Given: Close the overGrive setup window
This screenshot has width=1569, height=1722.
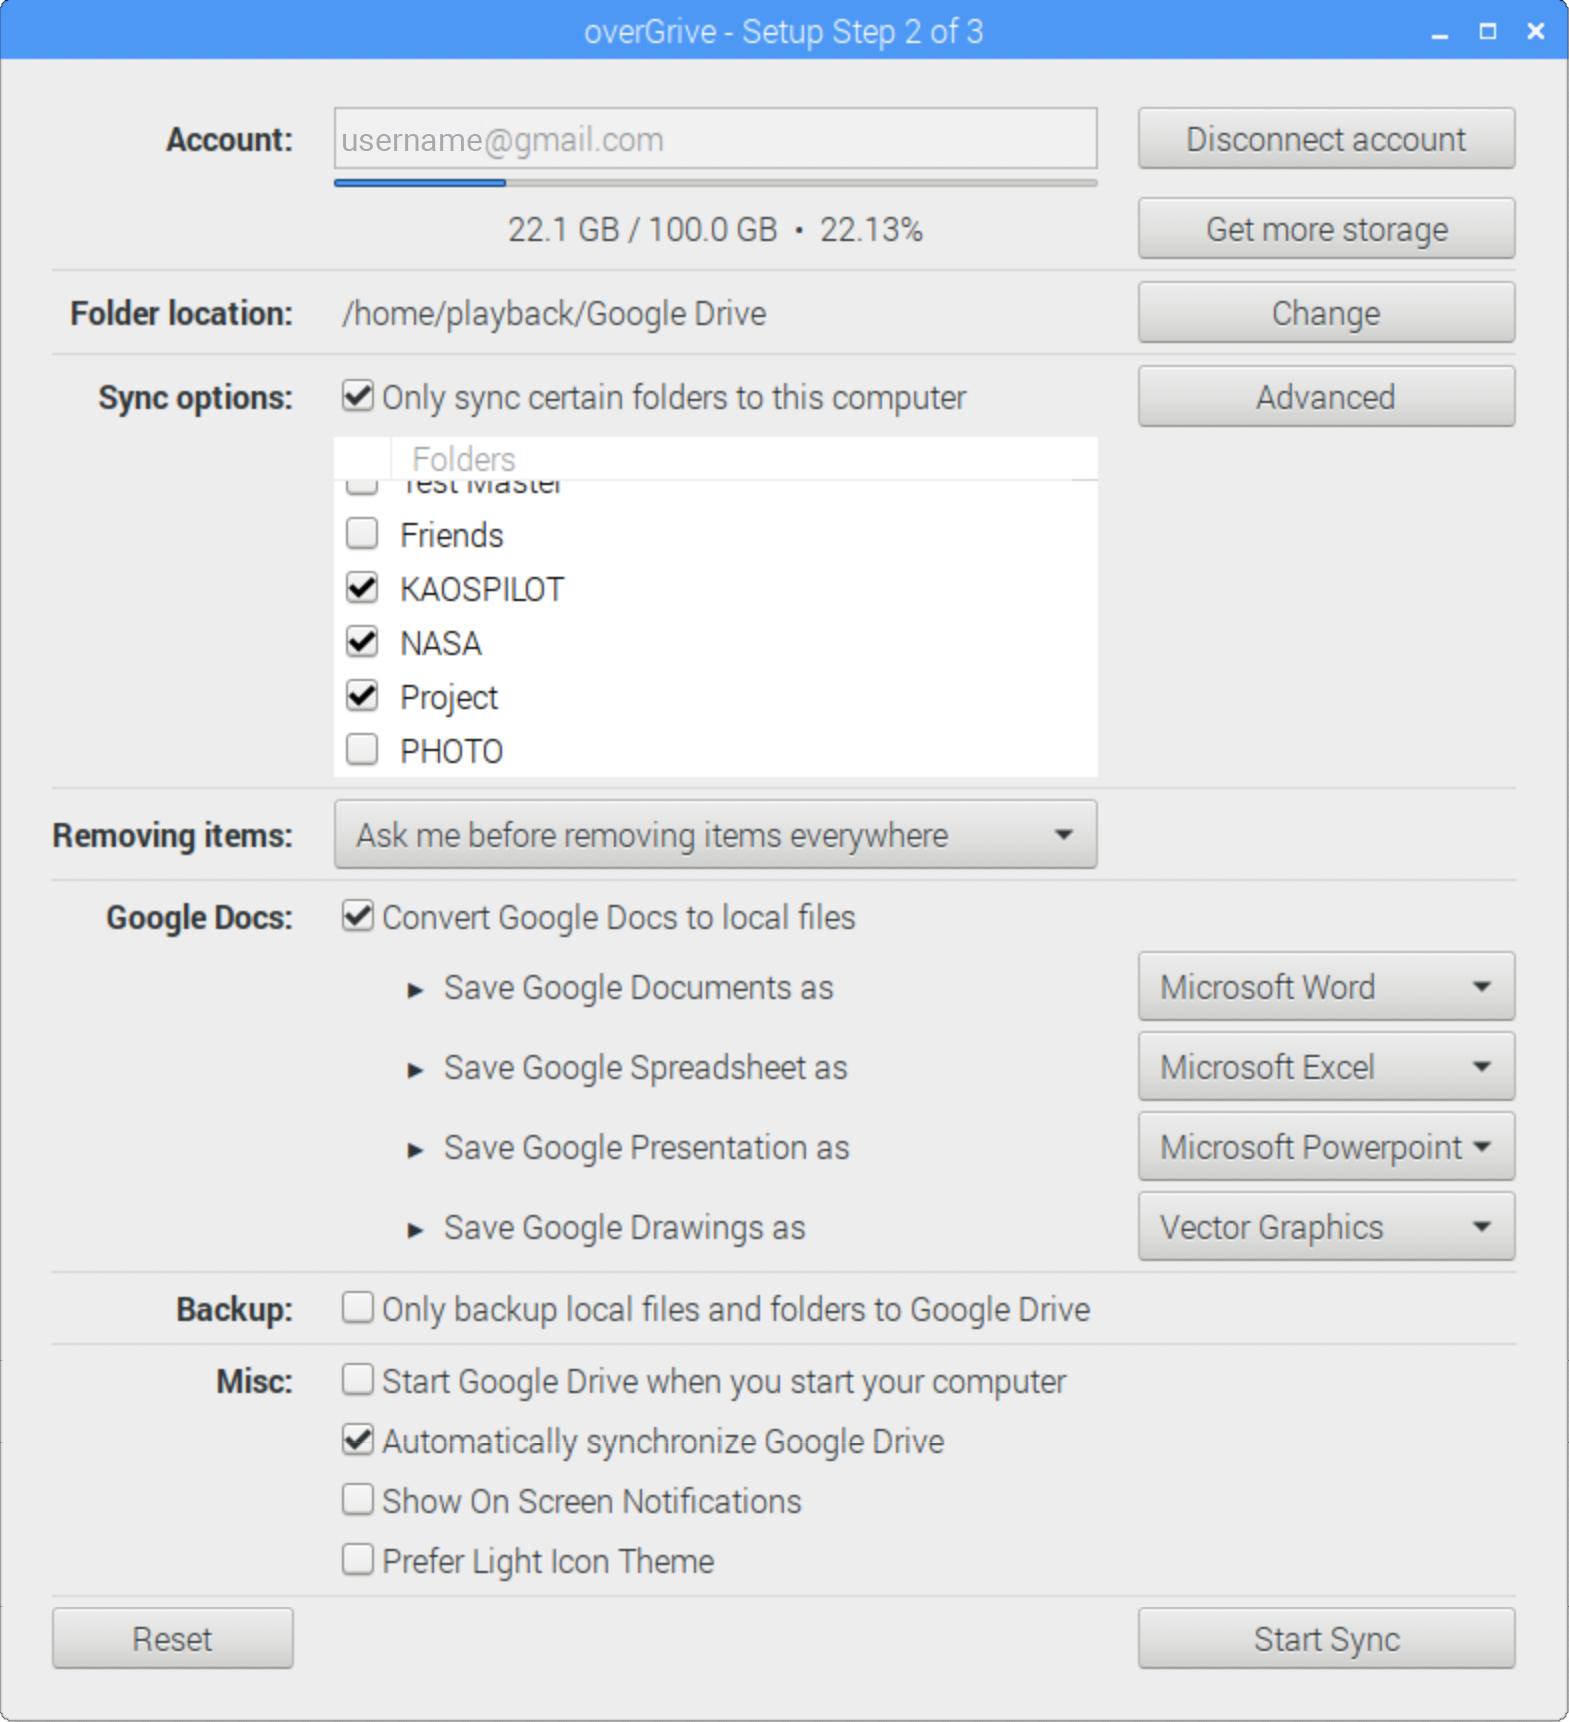Looking at the screenshot, I should (x=1536, y=32).
